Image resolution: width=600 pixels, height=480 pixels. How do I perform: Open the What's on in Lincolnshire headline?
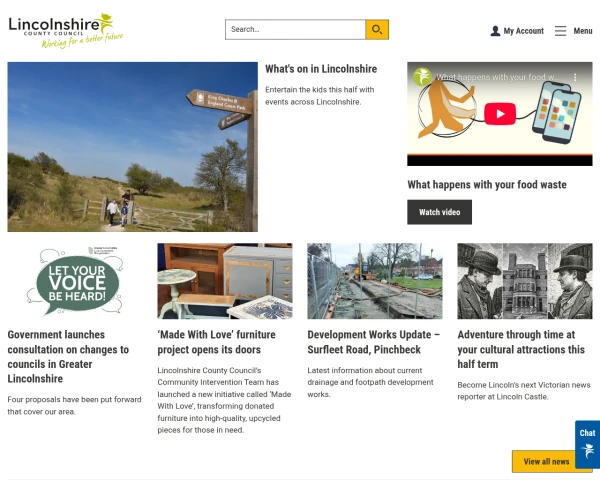[x=321, y=69]
